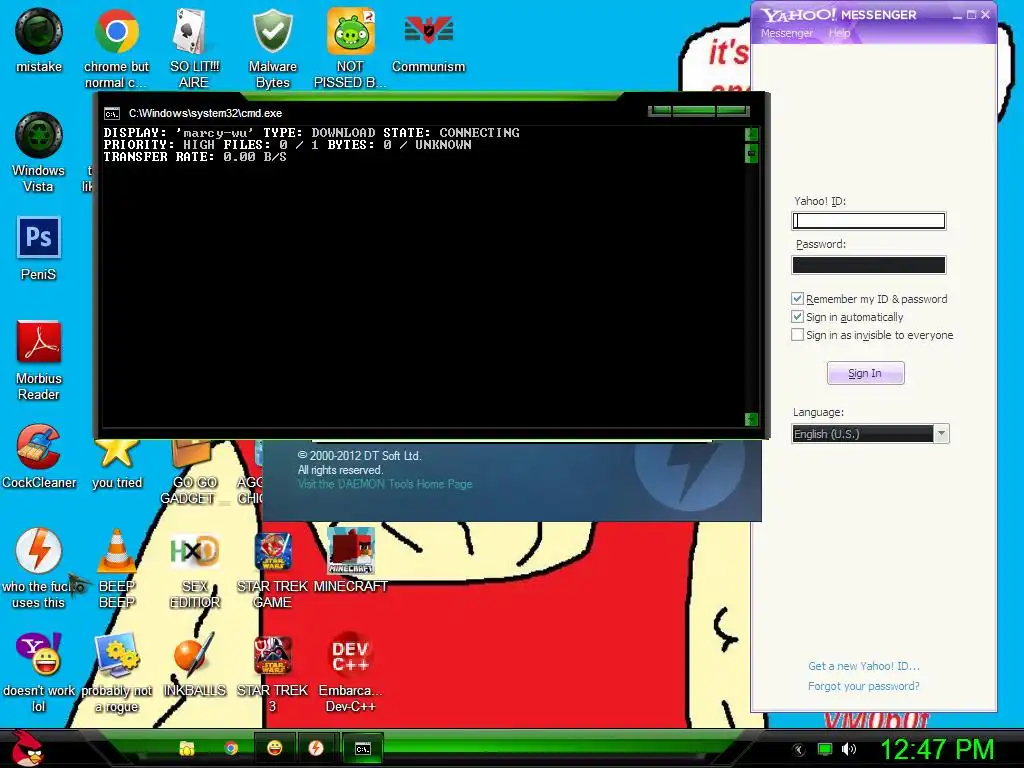
Task: Open the HxD hex editor desktop icon
Action: (x=194, y=552)
